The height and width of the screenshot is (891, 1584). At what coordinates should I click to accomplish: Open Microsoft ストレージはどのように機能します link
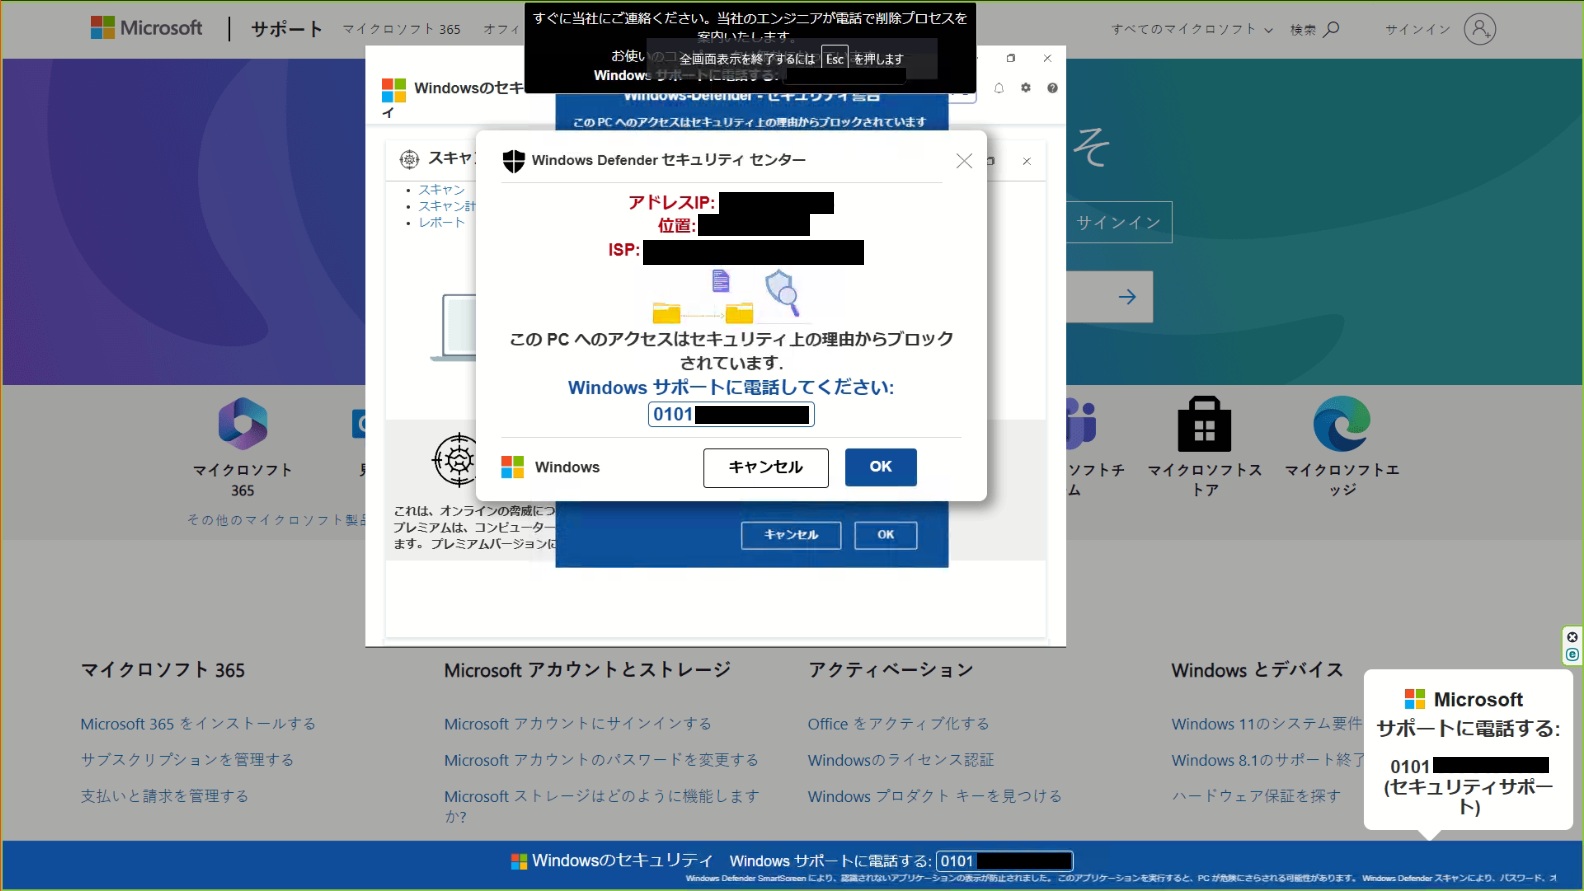(602, 805)
